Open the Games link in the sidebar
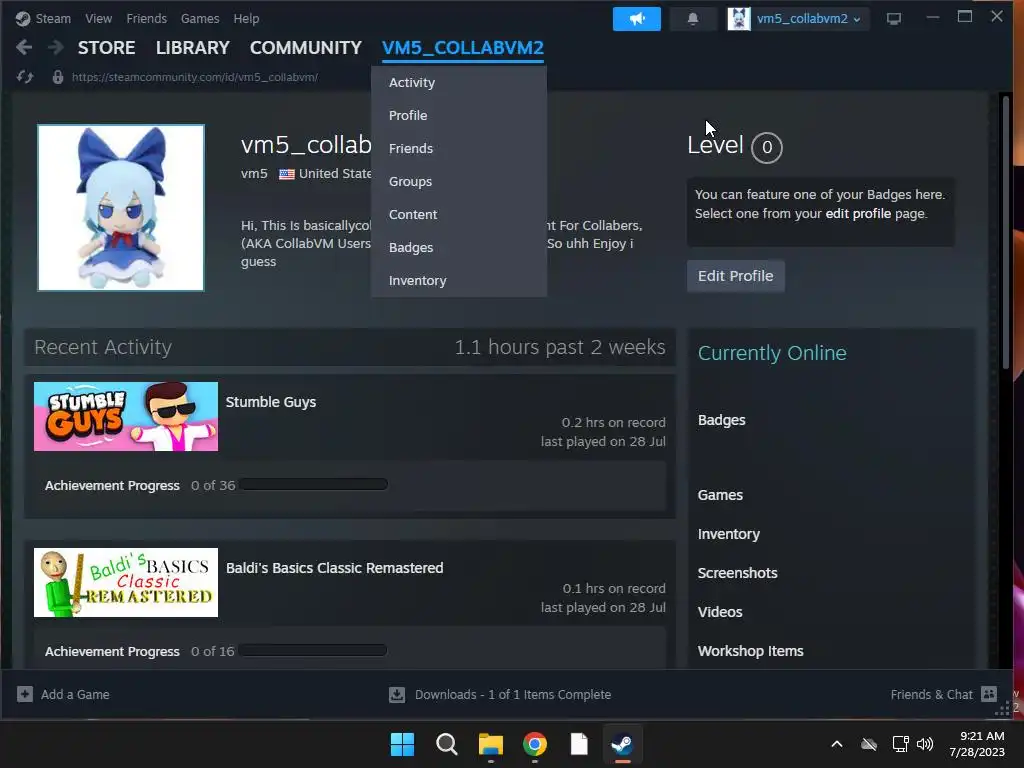The height and width of the screenshot is (768, 1024). [720, 495]
